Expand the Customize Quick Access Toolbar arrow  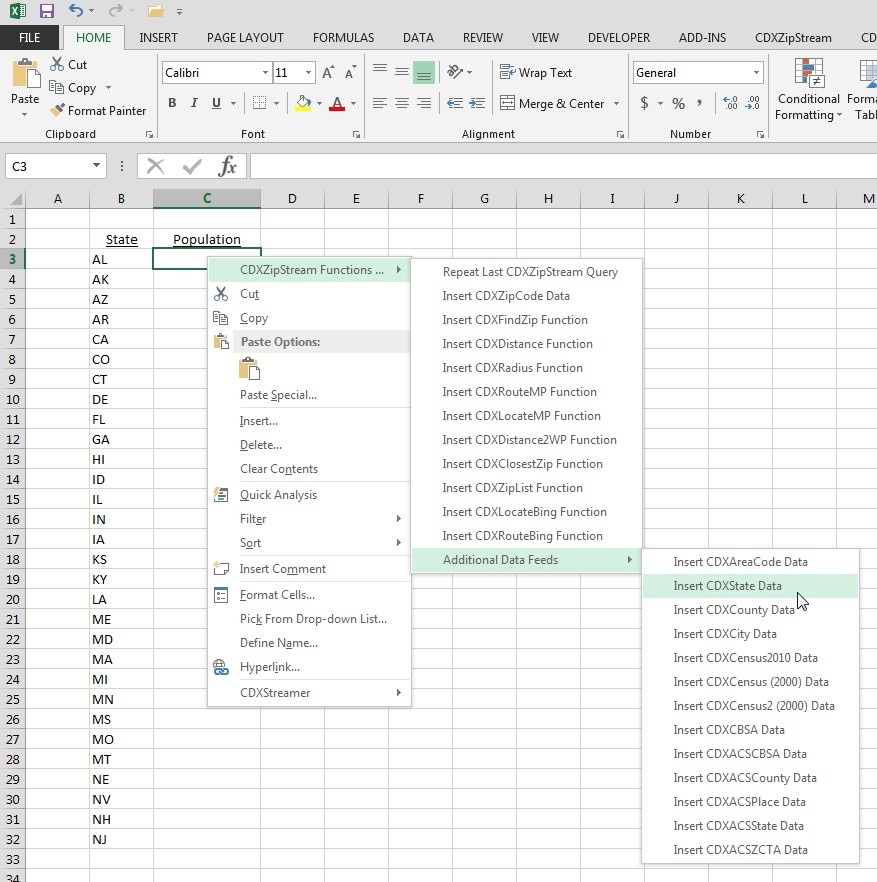(179, 11)
